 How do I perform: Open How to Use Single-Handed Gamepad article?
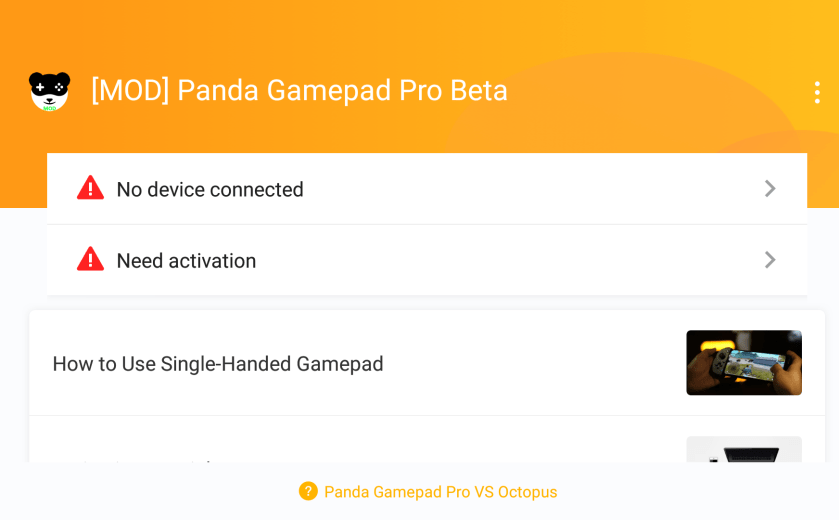point(218,364)
